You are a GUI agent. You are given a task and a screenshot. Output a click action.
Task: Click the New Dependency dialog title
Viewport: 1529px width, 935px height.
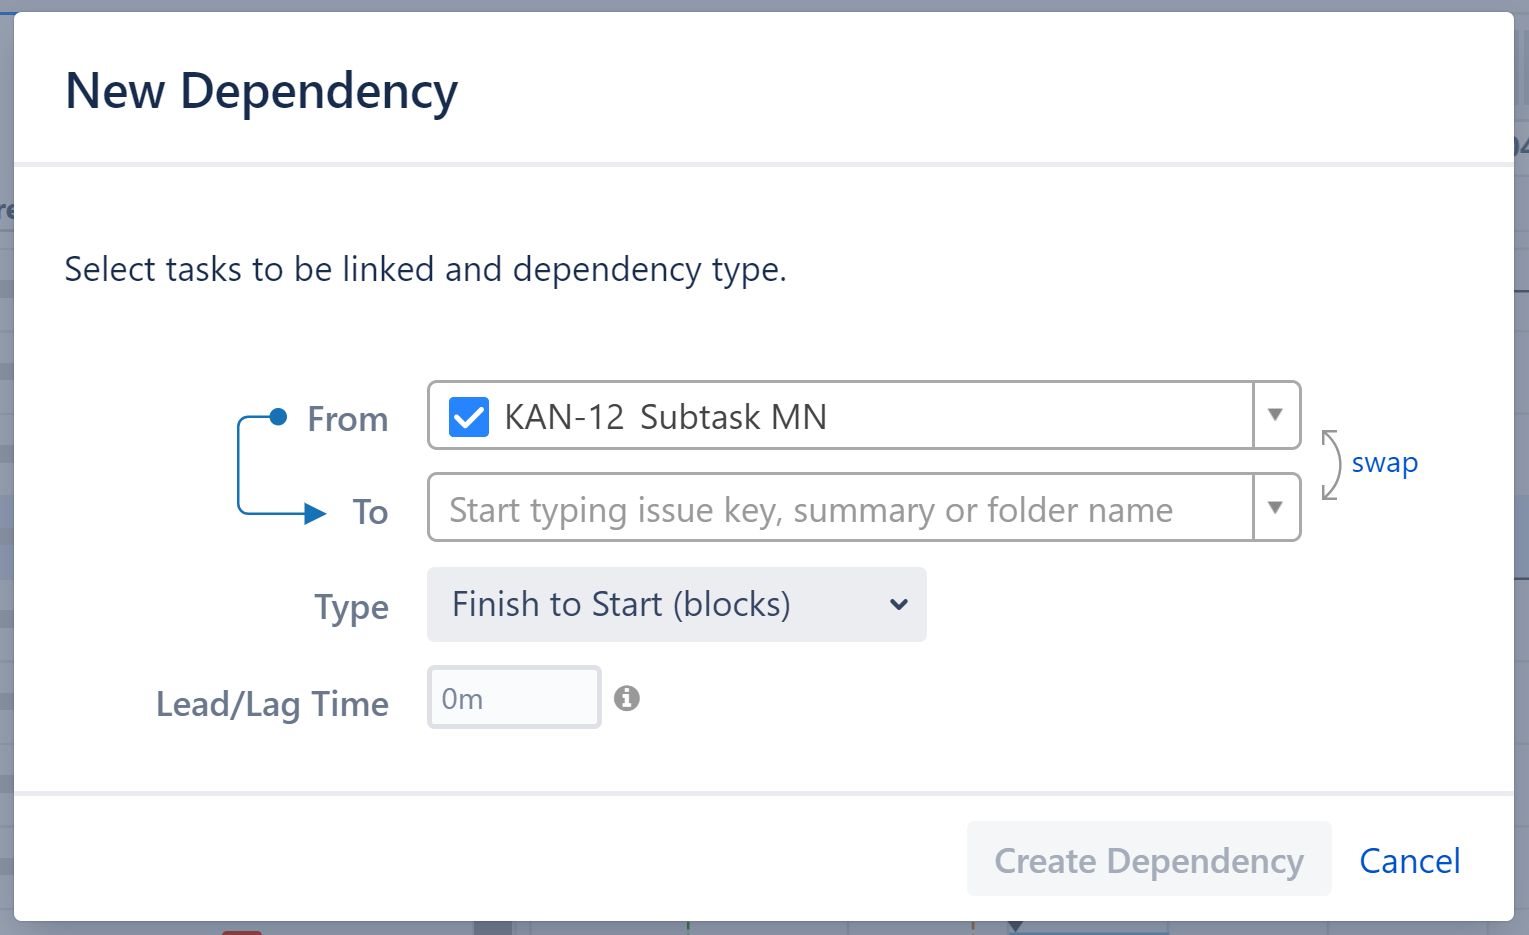(261, 91)
